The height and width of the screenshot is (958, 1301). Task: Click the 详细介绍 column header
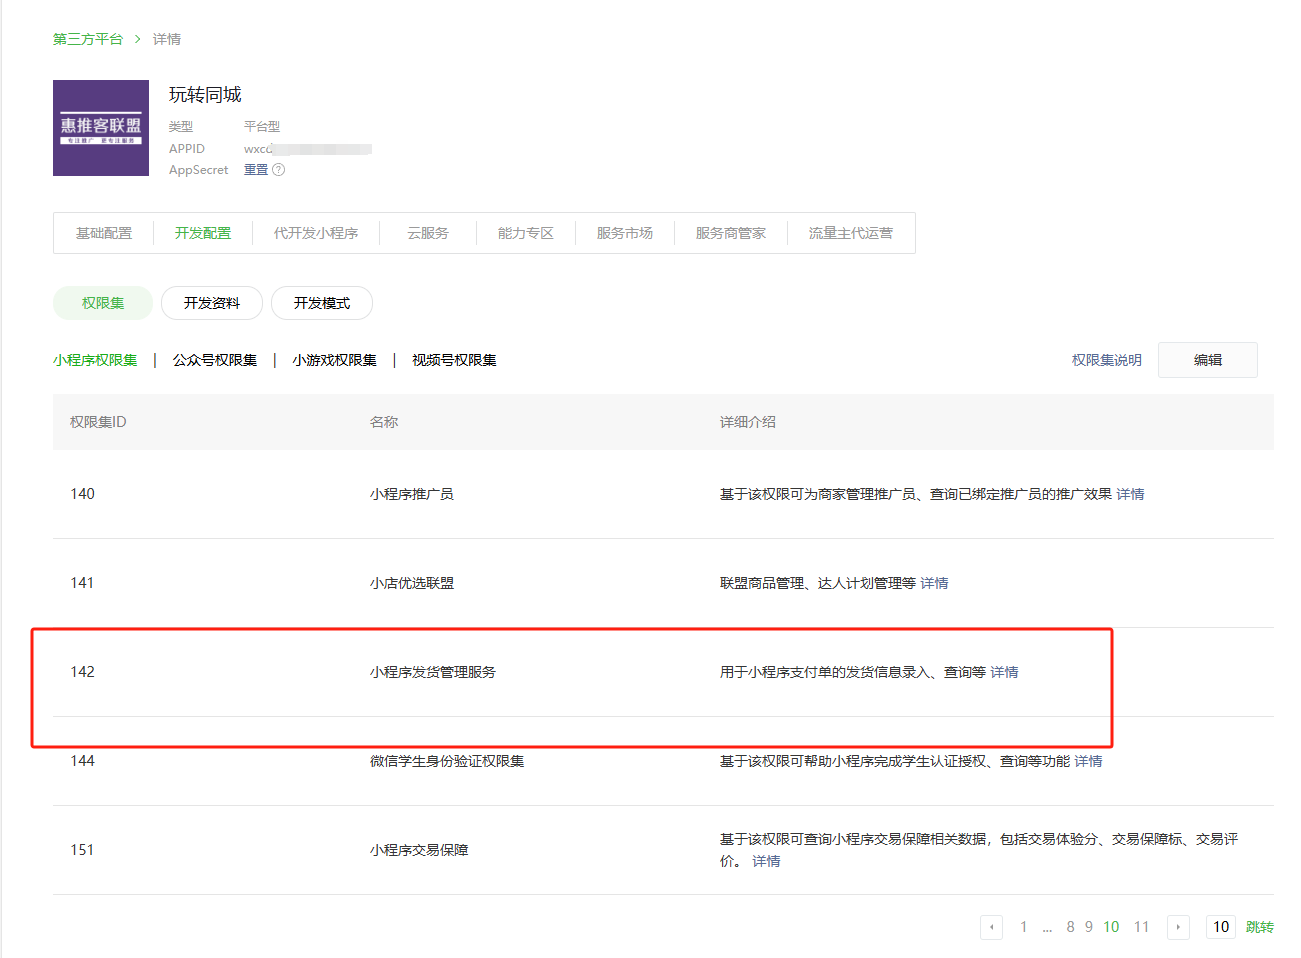[x=748, y=422]
